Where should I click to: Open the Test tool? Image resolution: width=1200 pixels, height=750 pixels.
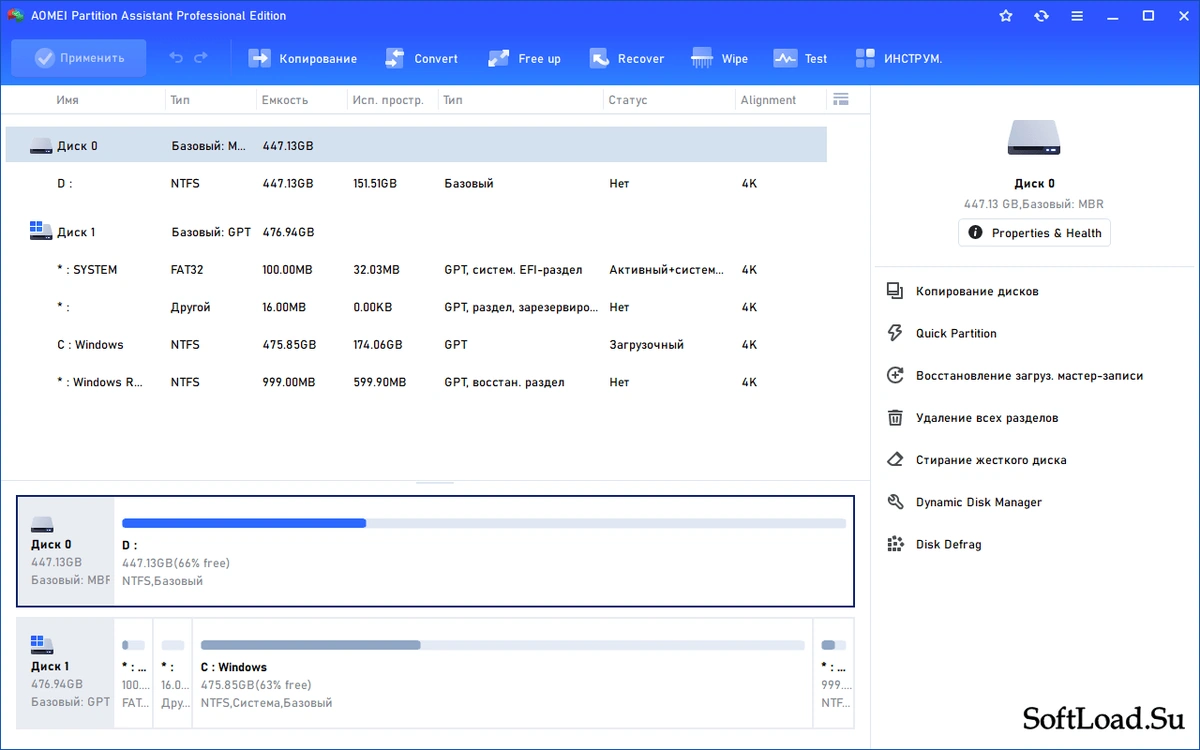(x=801, y=58)
